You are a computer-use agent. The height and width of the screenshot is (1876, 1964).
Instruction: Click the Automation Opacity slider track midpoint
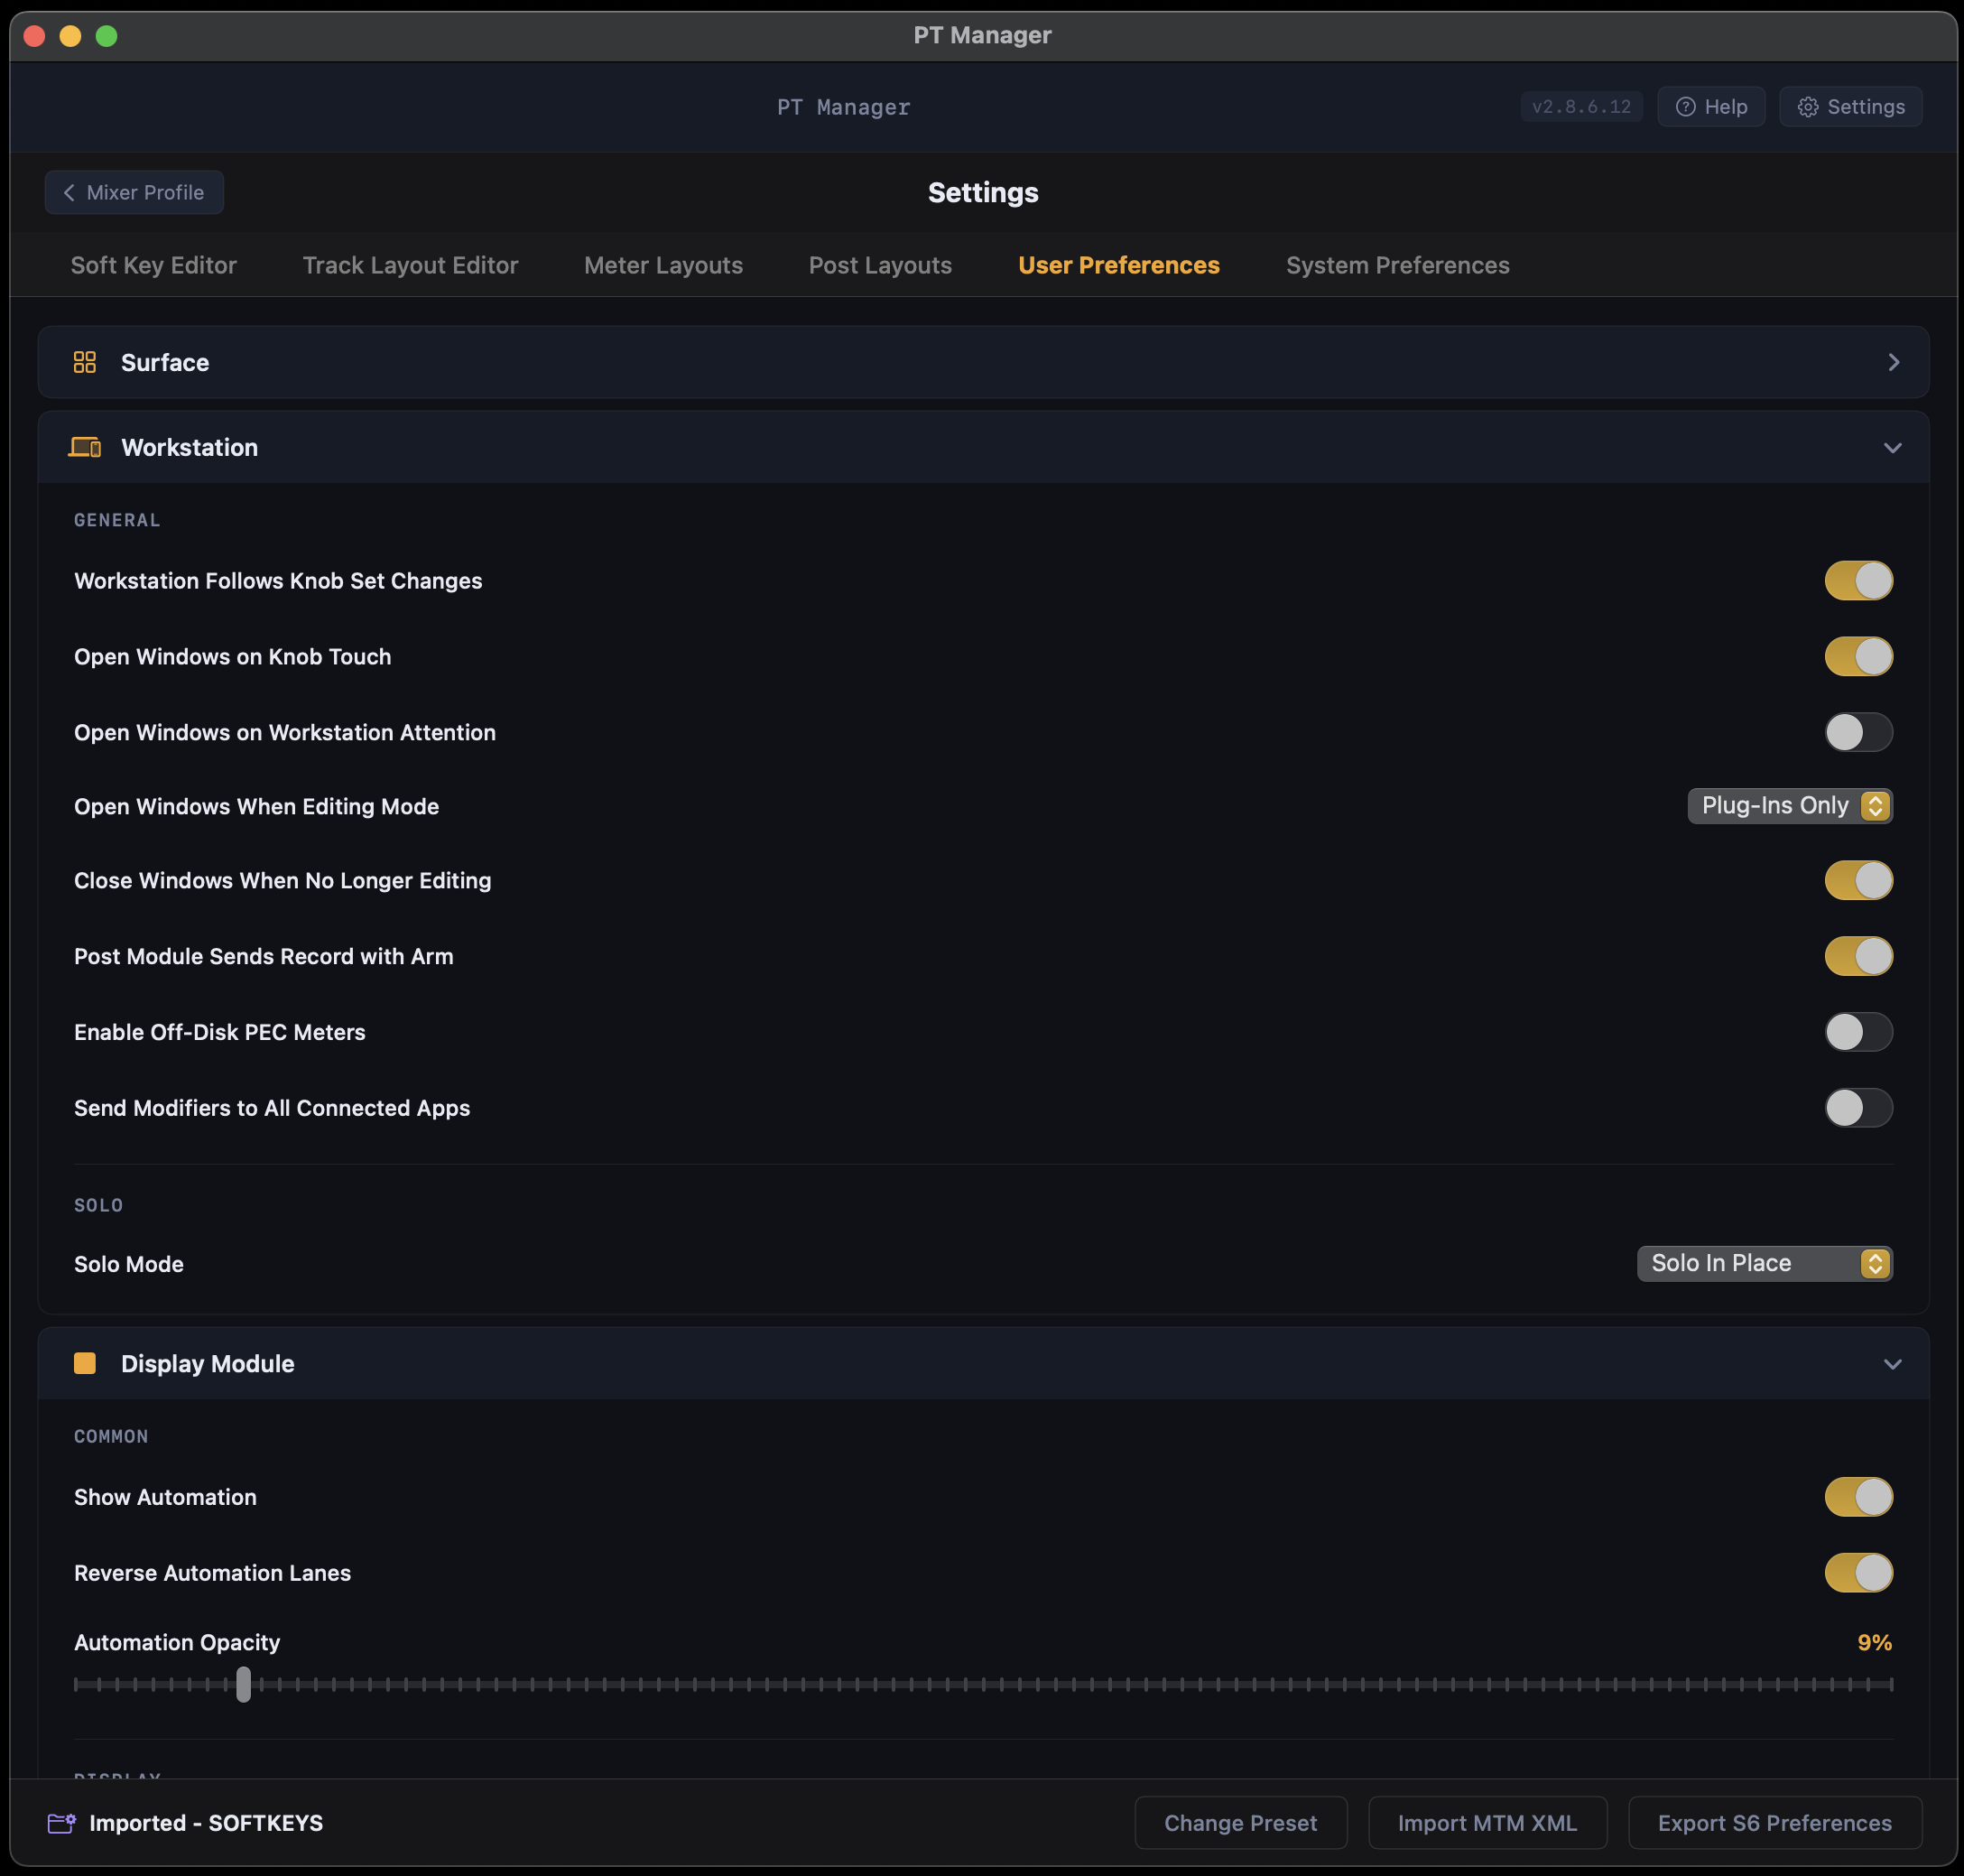pos(983,1685)
